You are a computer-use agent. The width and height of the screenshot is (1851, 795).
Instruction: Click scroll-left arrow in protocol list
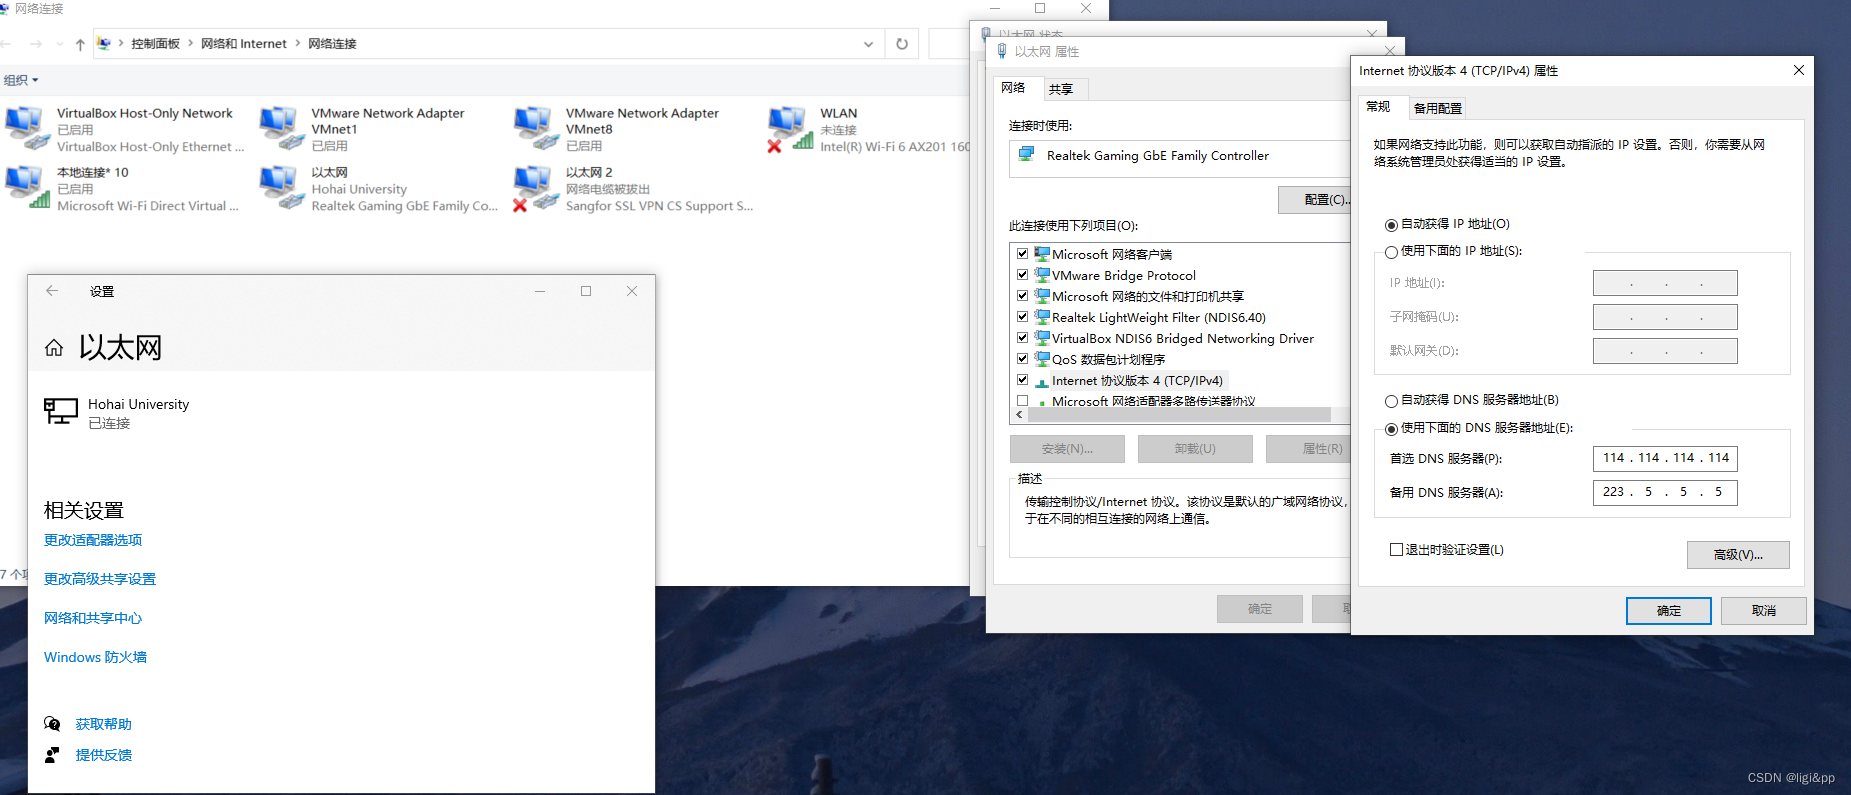coord(1020,414)
